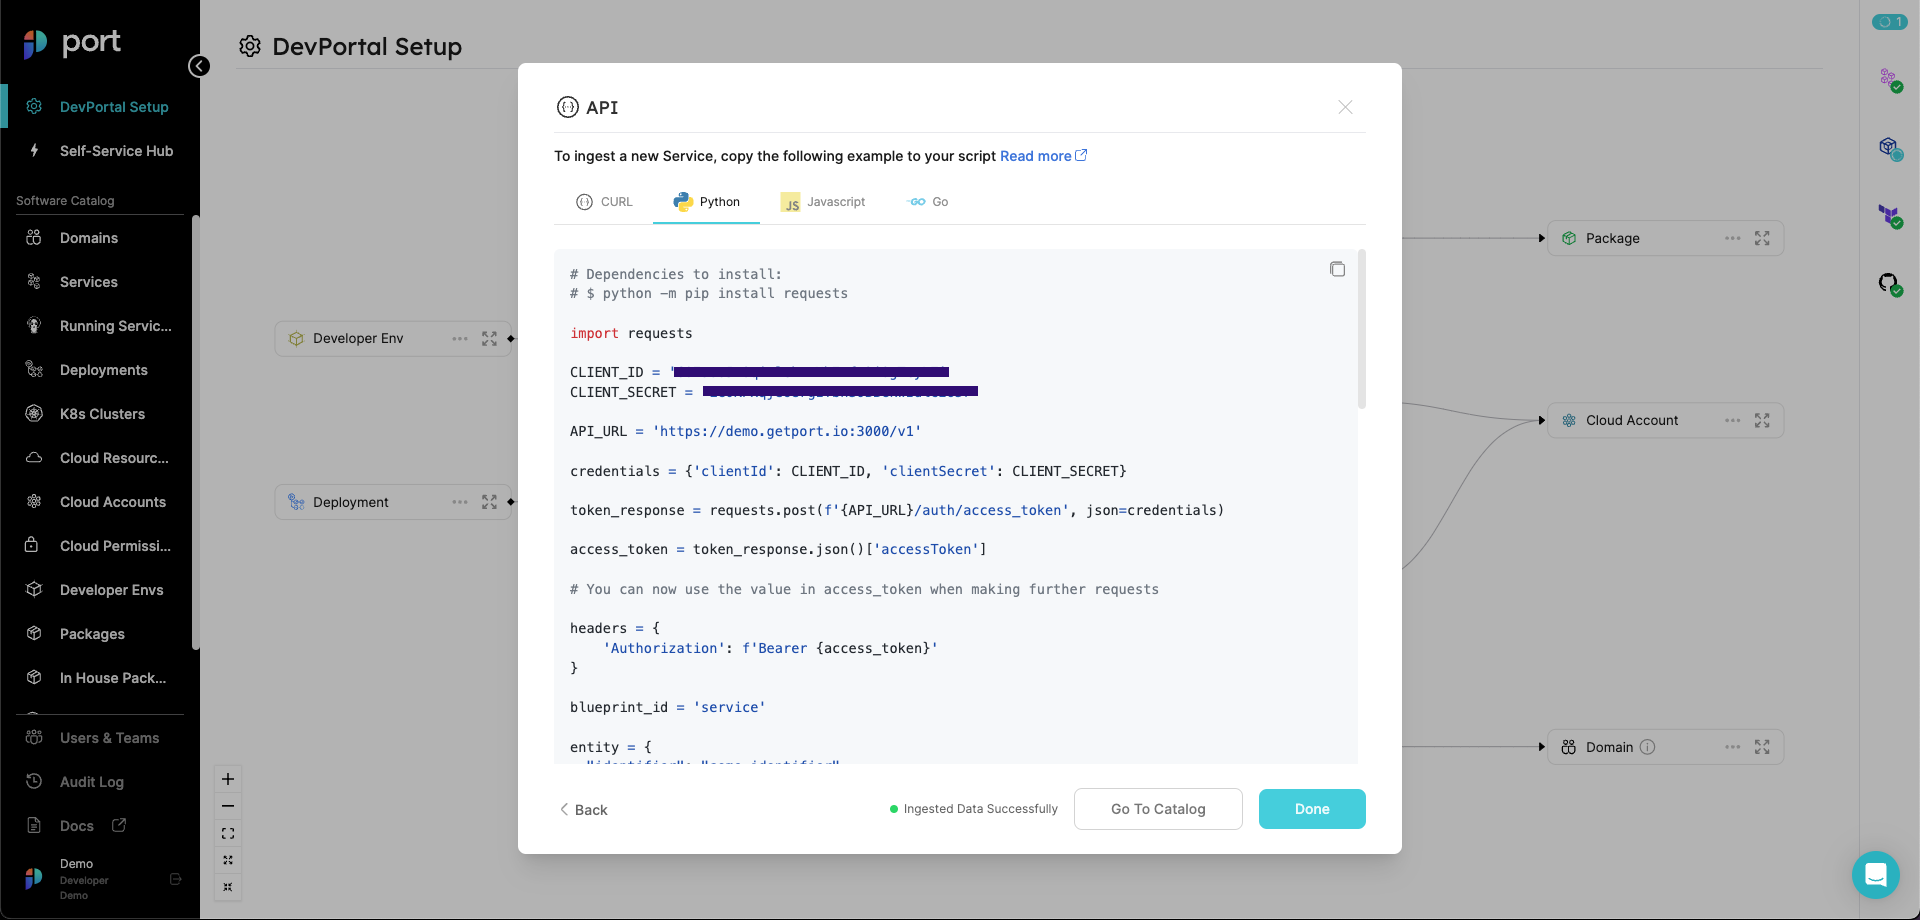Click the first right-rail integration icon
The height and width of the screenshot is (920, 1920).
click(1889, 80)
